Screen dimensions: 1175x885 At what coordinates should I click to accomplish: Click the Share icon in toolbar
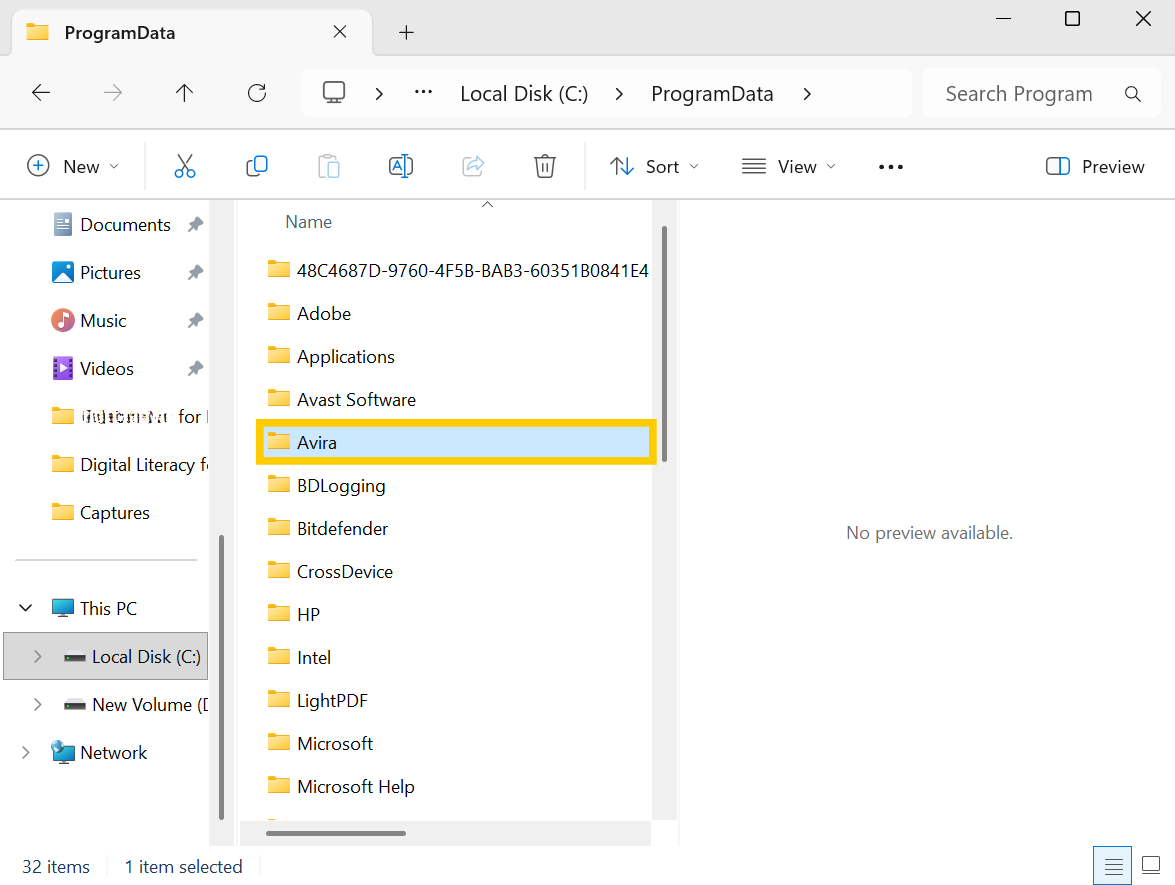point(473,166)
